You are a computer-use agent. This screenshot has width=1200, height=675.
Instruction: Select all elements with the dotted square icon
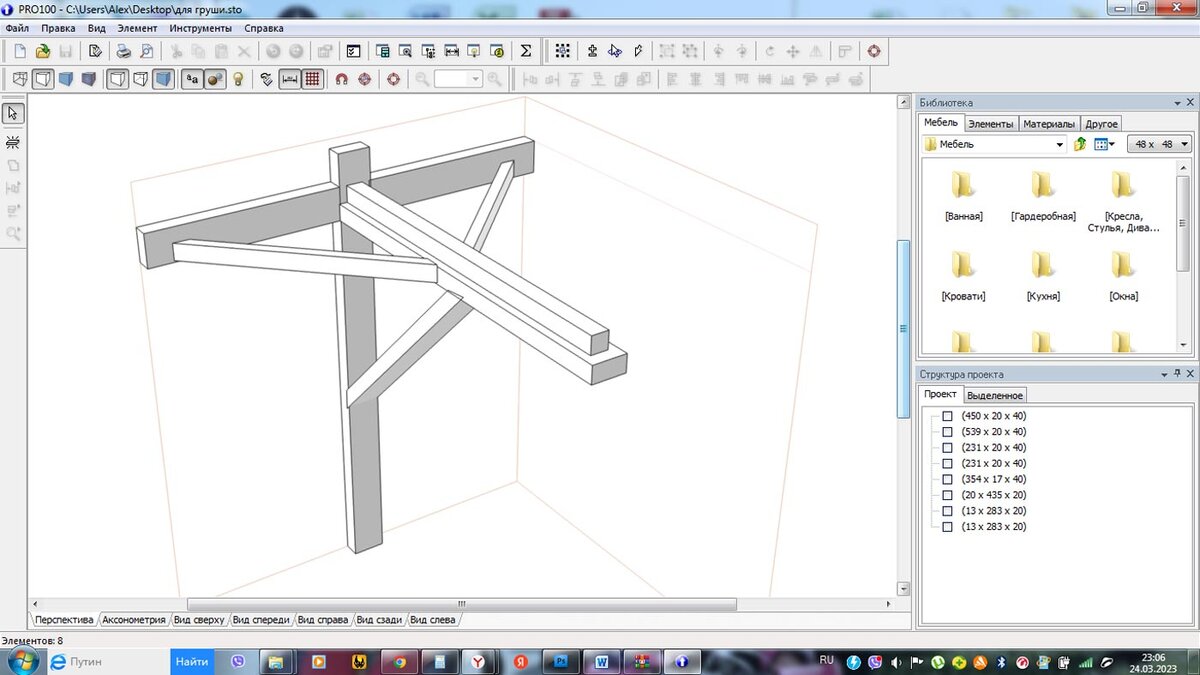click(x=563, y=51)
